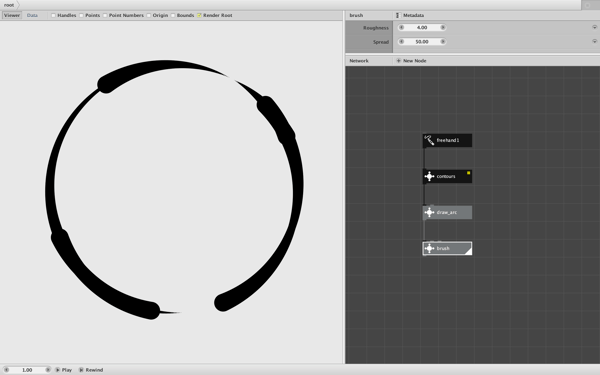
Task: Click the brush title in parameters header
Action: [356, 15]
